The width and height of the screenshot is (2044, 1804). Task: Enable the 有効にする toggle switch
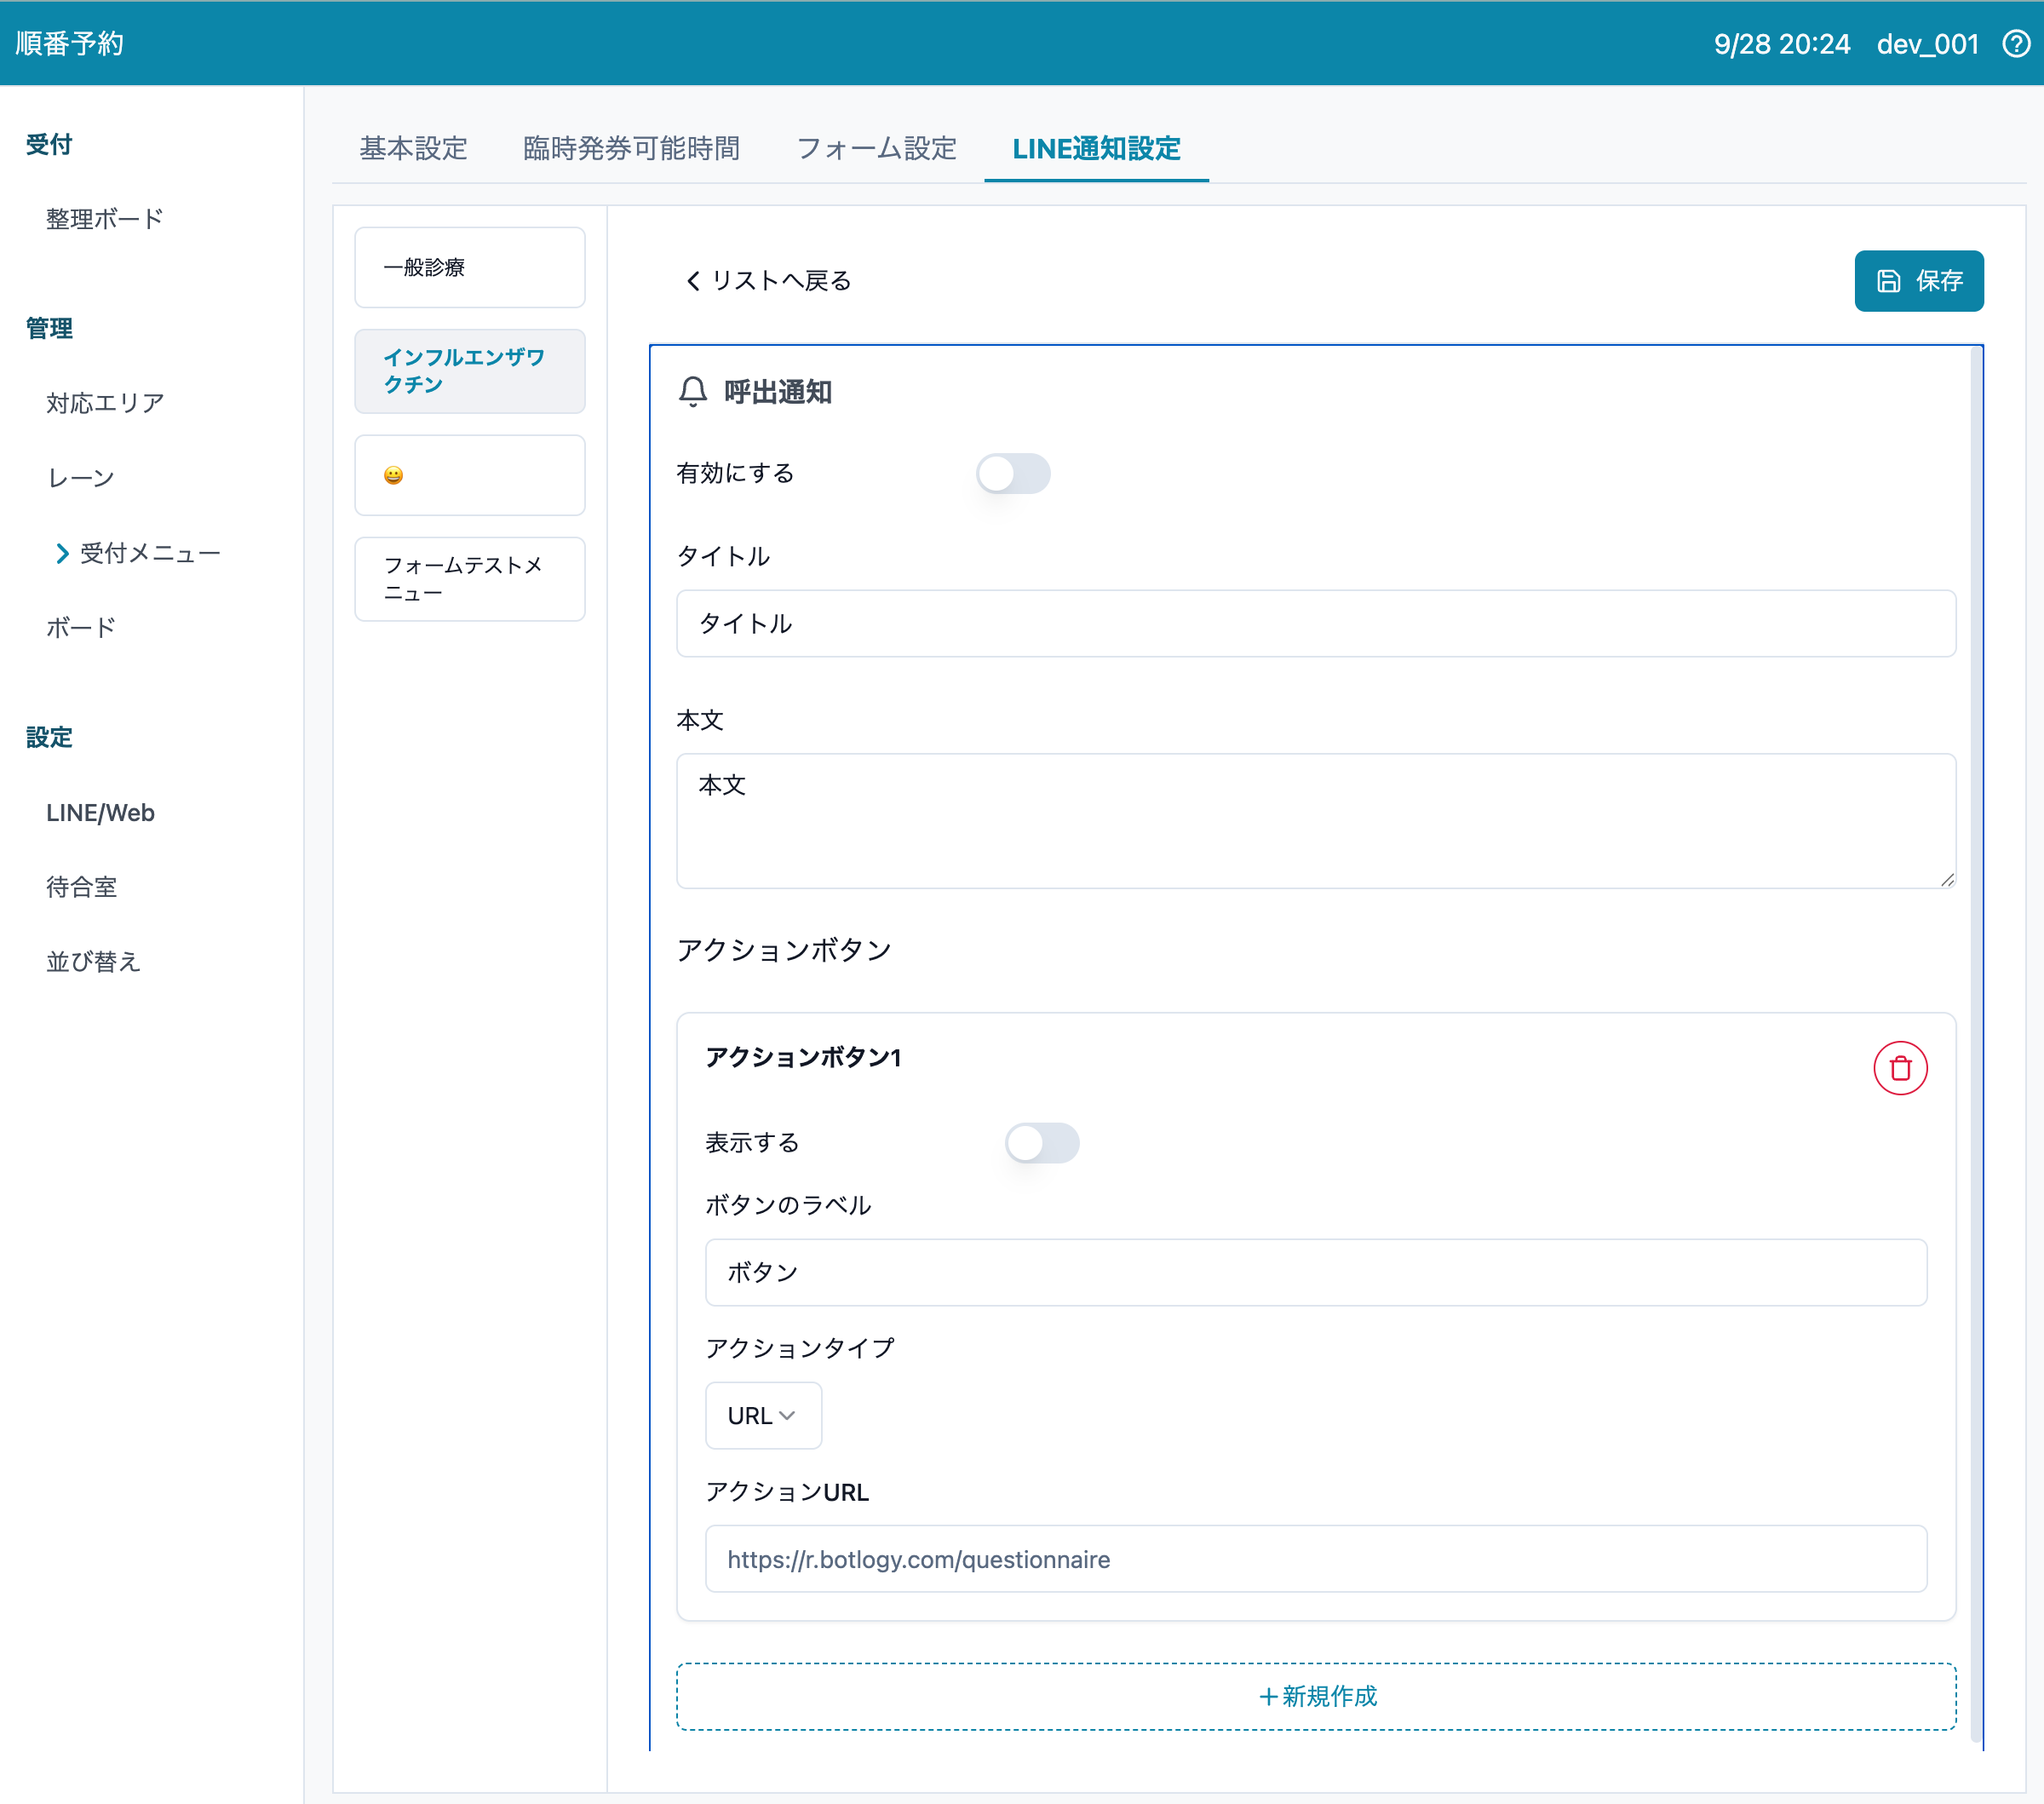coord(1012,473)
